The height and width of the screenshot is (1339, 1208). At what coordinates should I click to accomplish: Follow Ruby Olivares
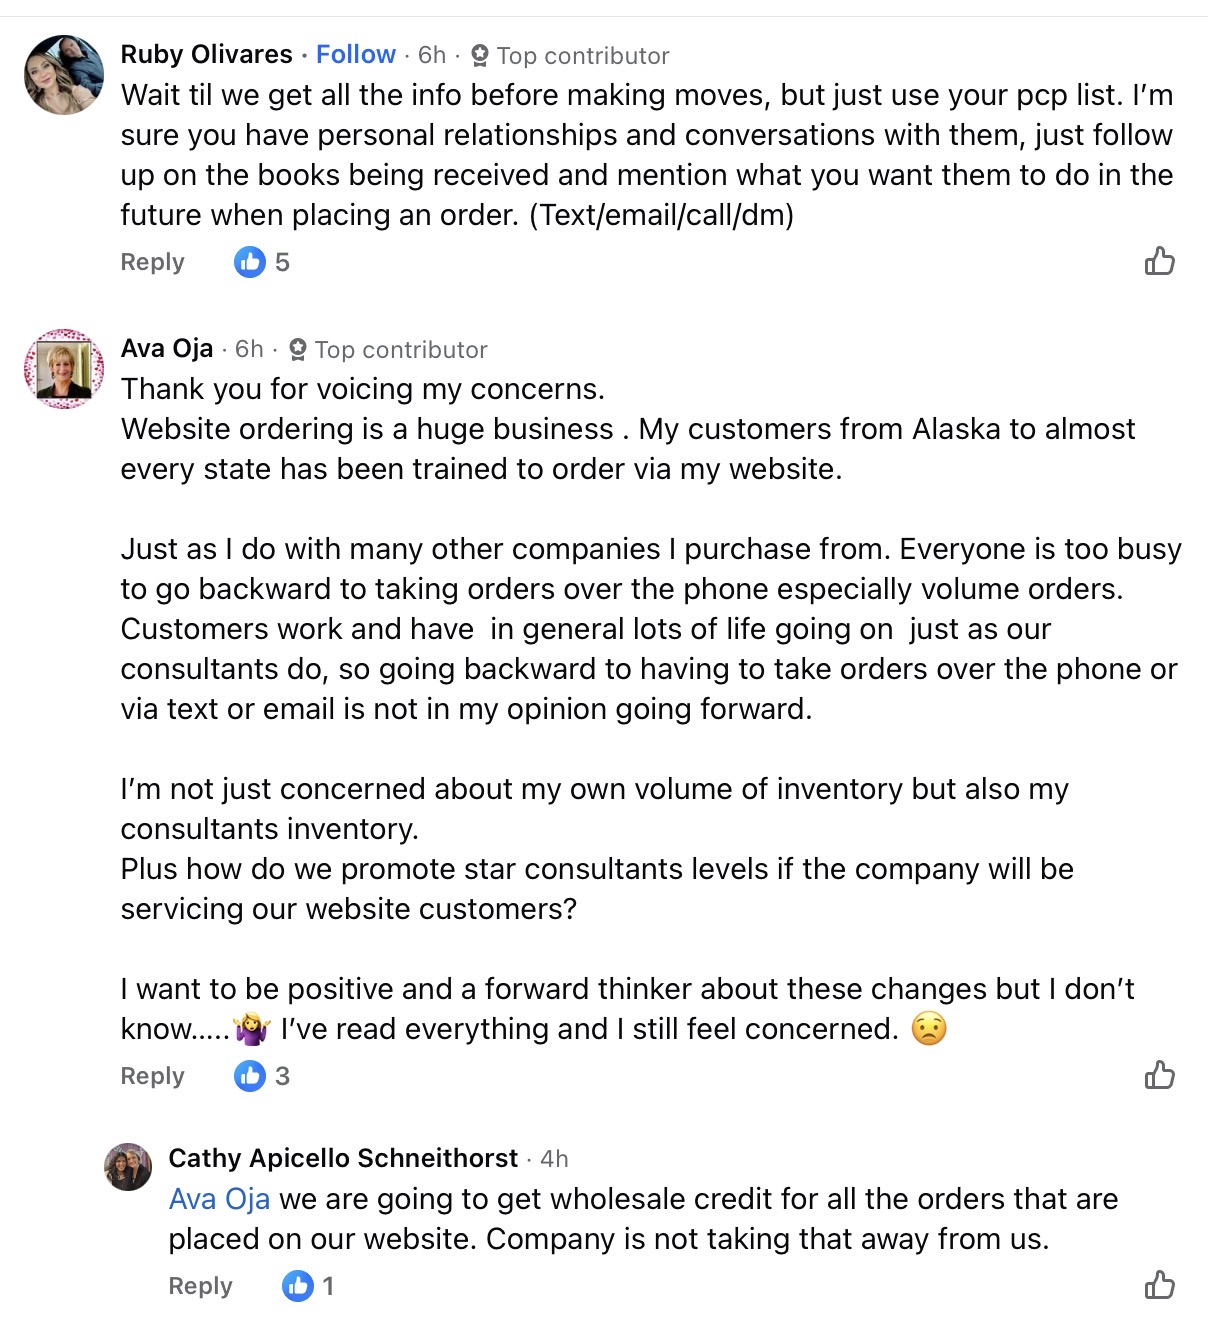(356, 55)
